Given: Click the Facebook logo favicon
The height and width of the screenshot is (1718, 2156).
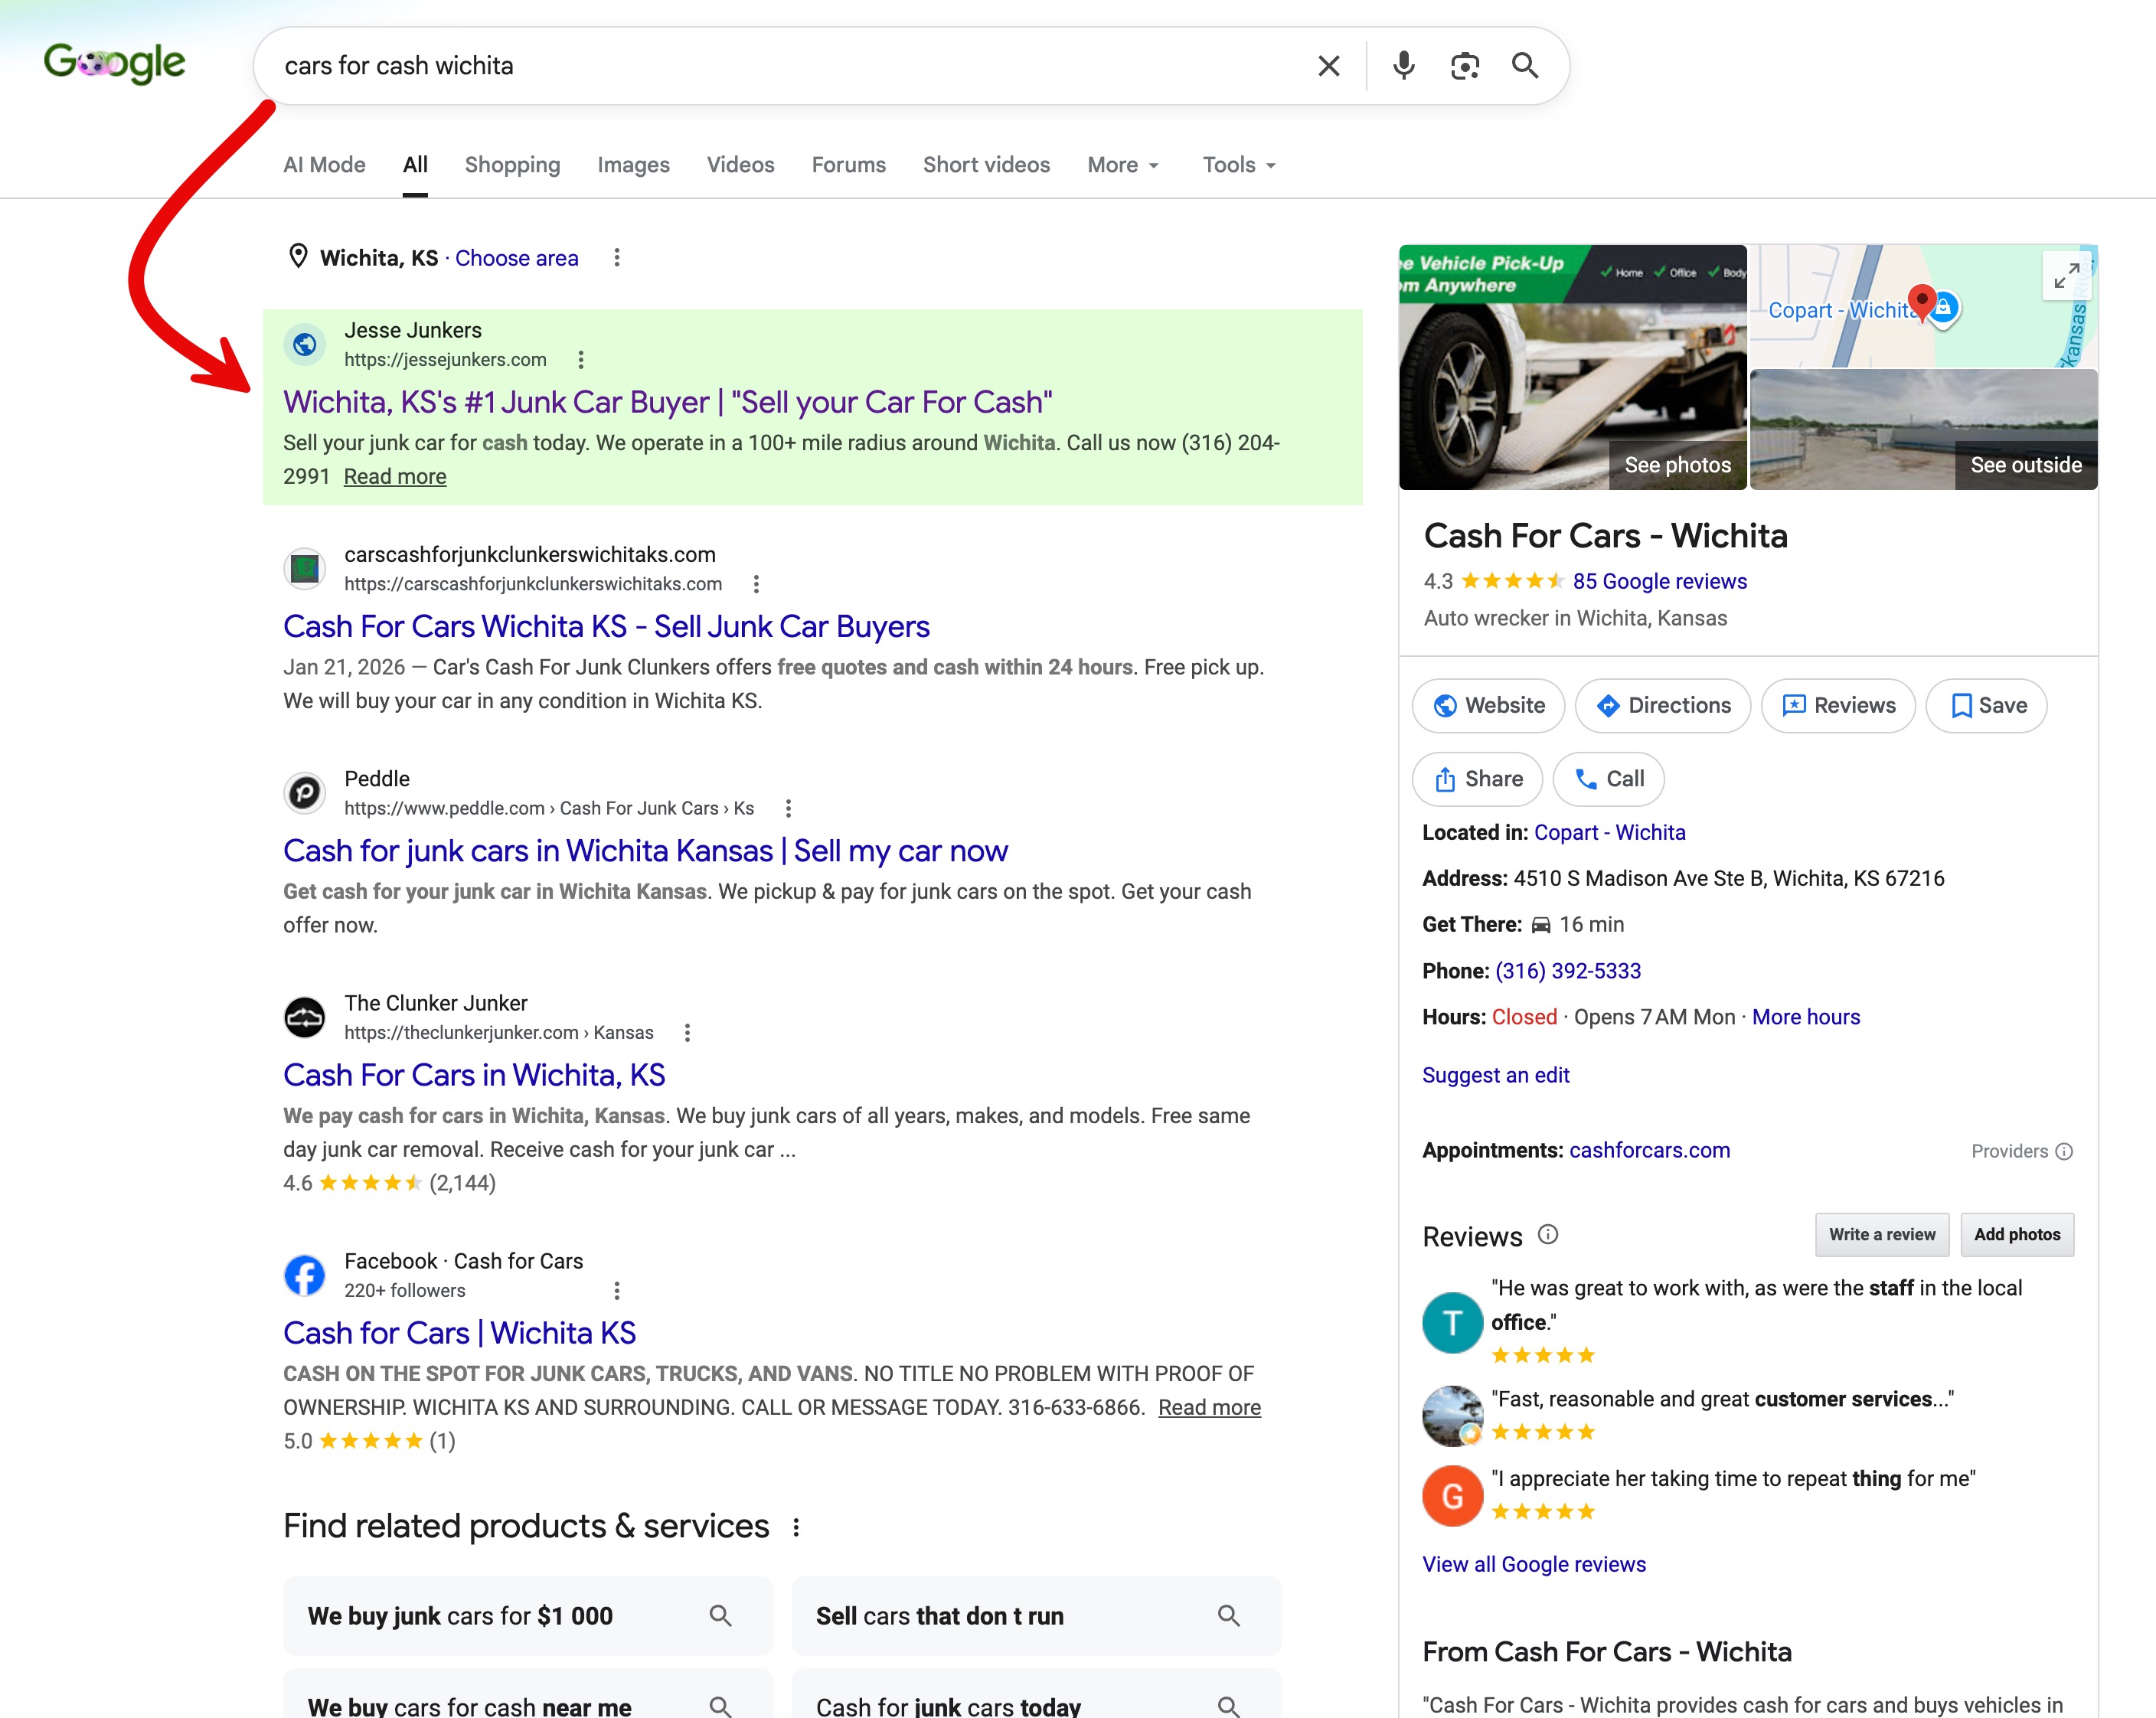Looking at the screenshot, I should click(x=304, y=1275).
